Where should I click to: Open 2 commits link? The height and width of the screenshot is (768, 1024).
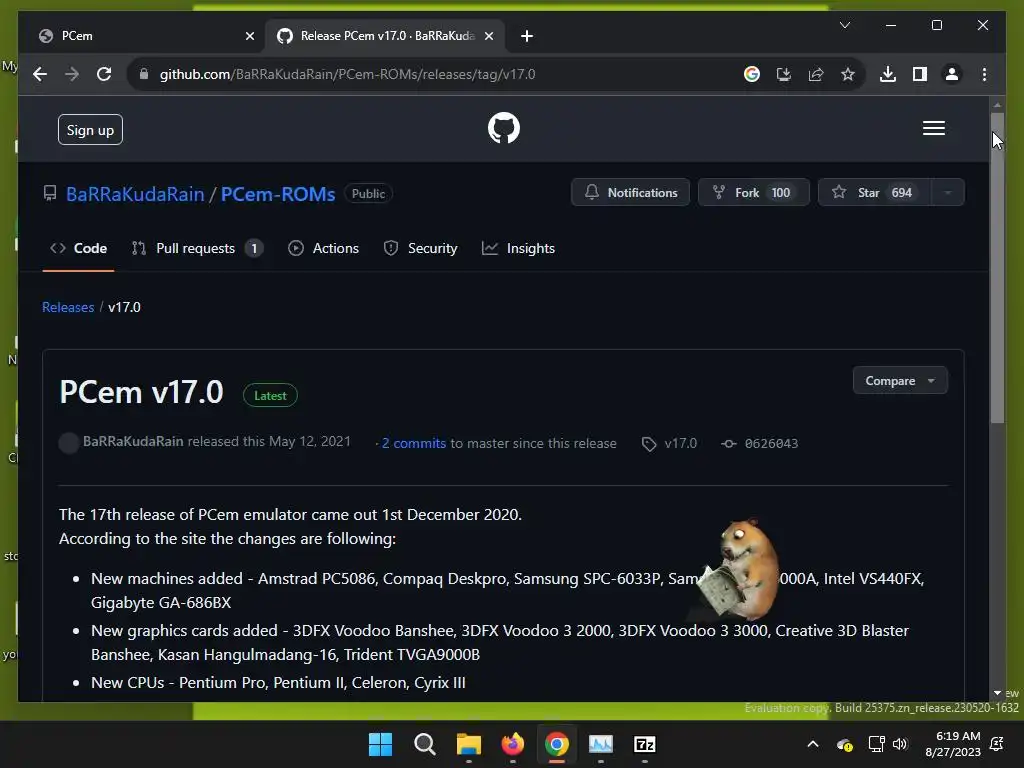[x=413, y=443]
